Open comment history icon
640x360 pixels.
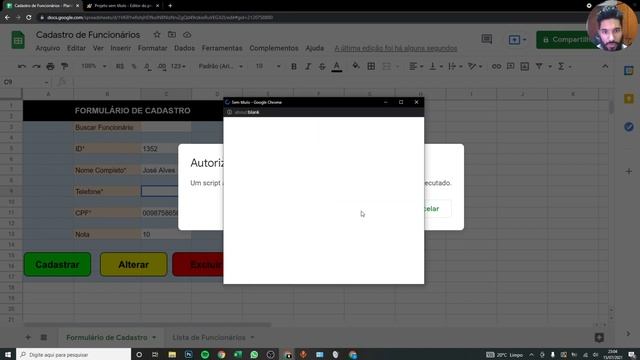[487, 39]
